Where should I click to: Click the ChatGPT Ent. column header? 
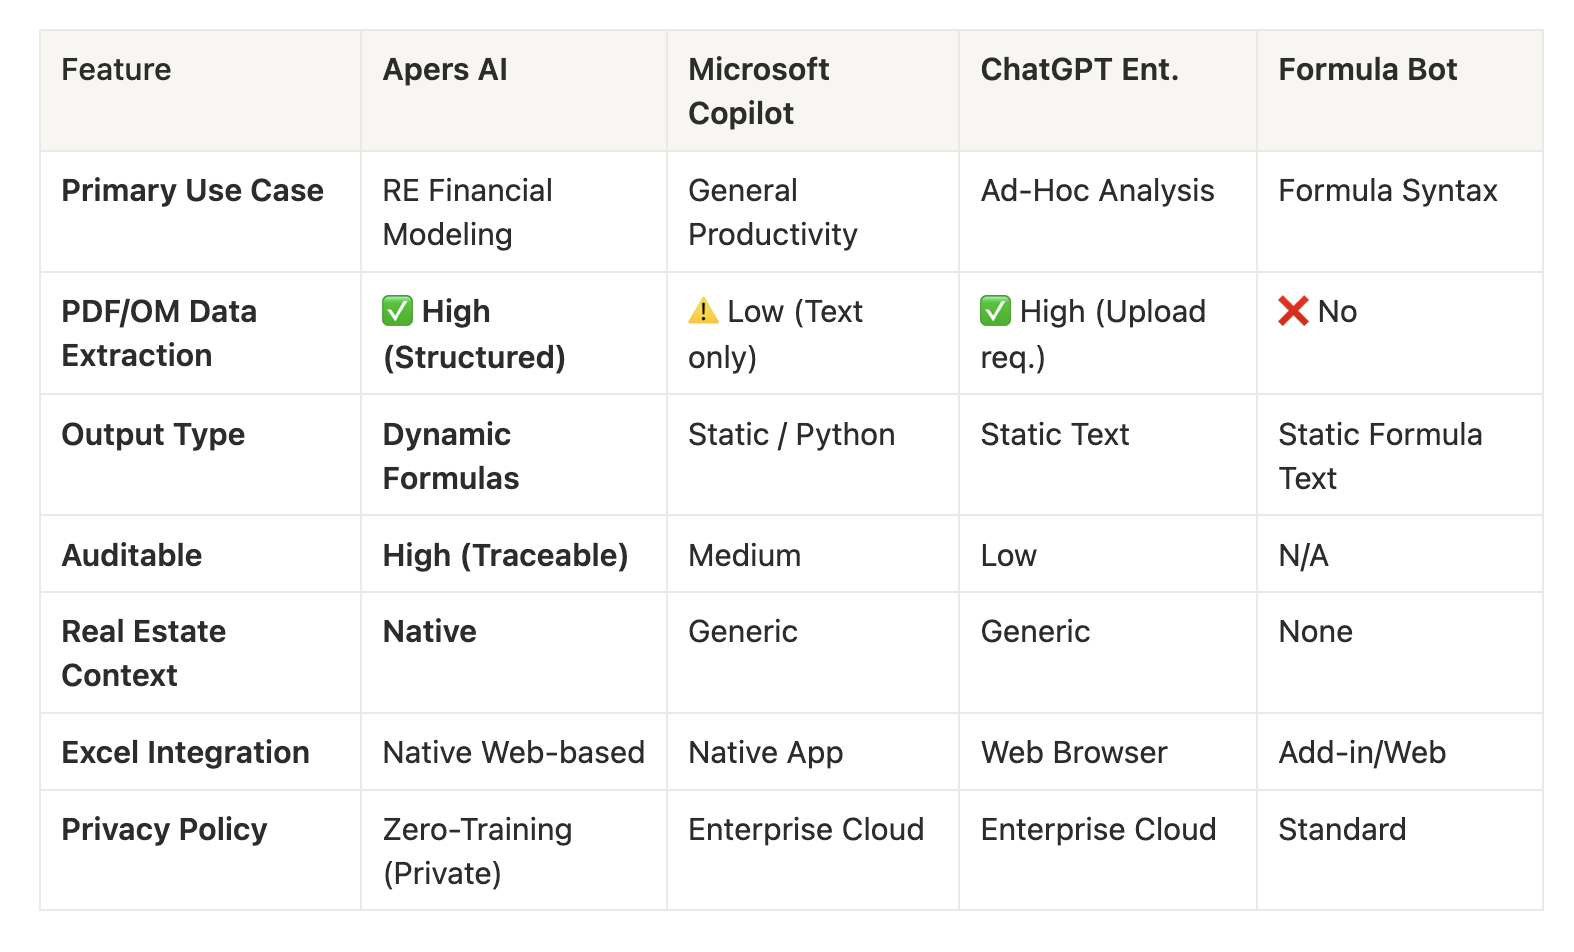point(1079,70)
